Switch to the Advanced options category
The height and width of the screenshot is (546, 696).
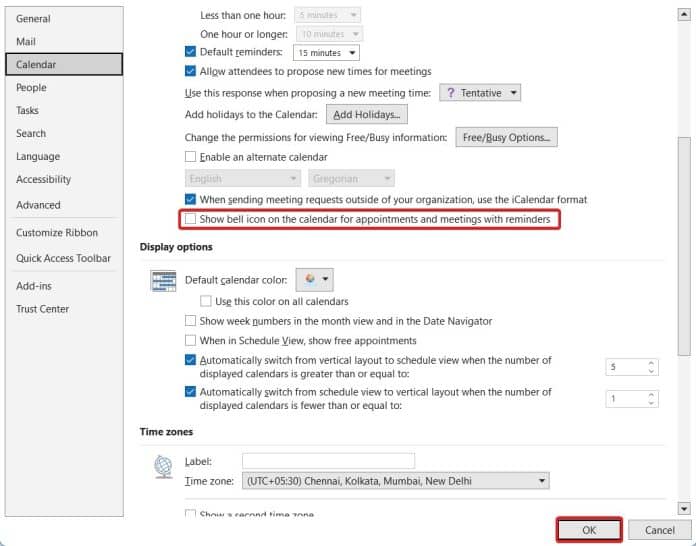click(38, 205)
